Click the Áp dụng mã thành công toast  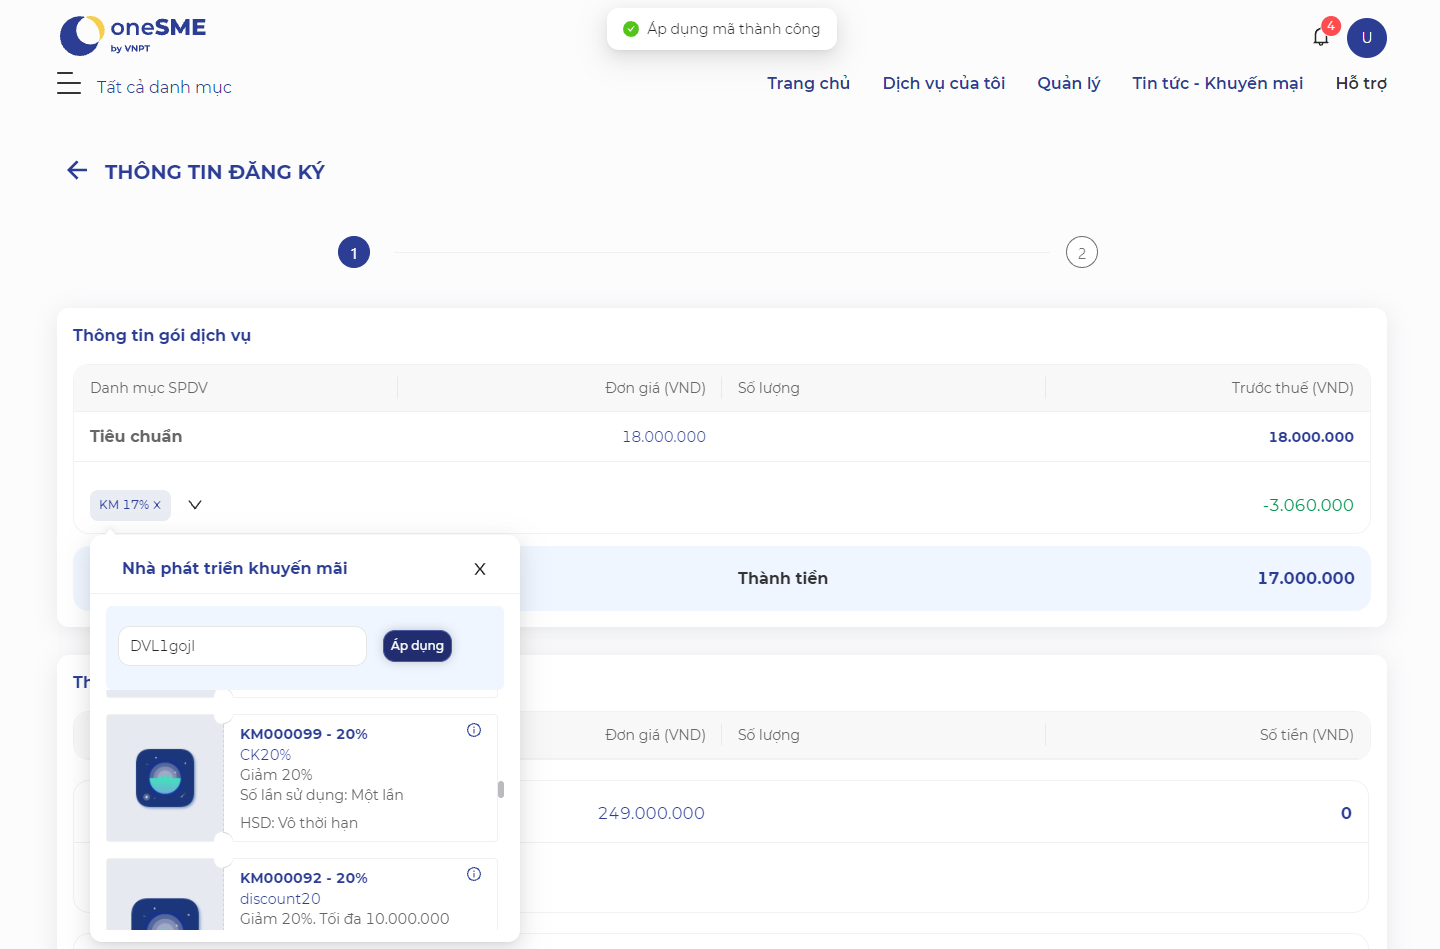(722, 29)
